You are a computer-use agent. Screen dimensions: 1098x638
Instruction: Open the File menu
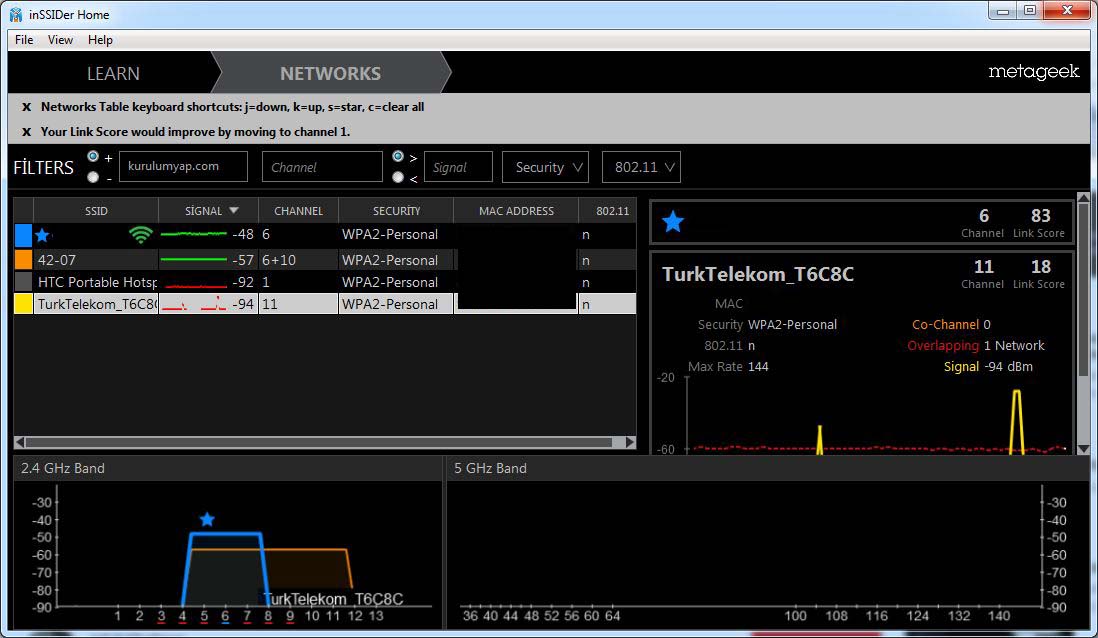[x=24, y=40]
